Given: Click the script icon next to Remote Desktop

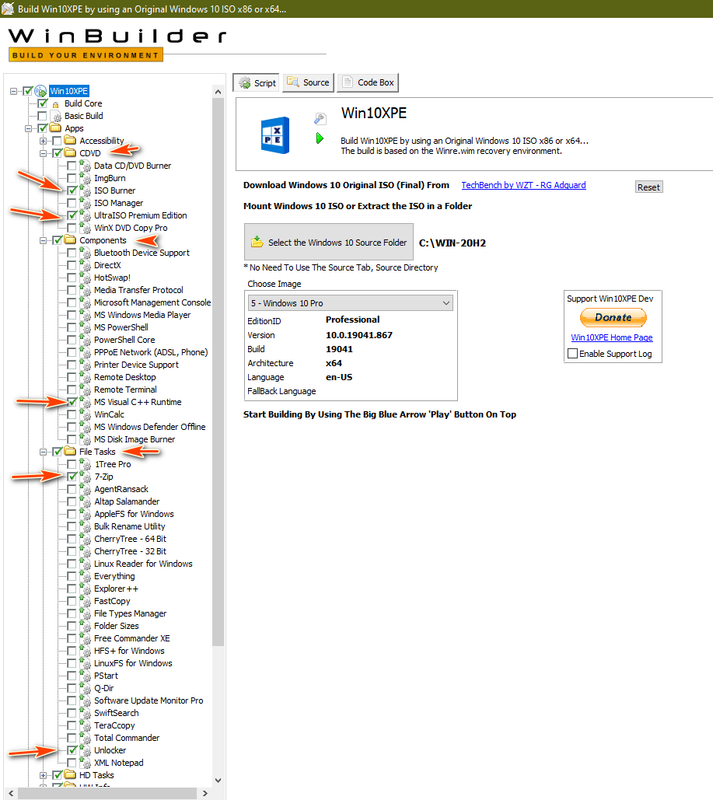Looking at the screenshot, I should [85, 377].
